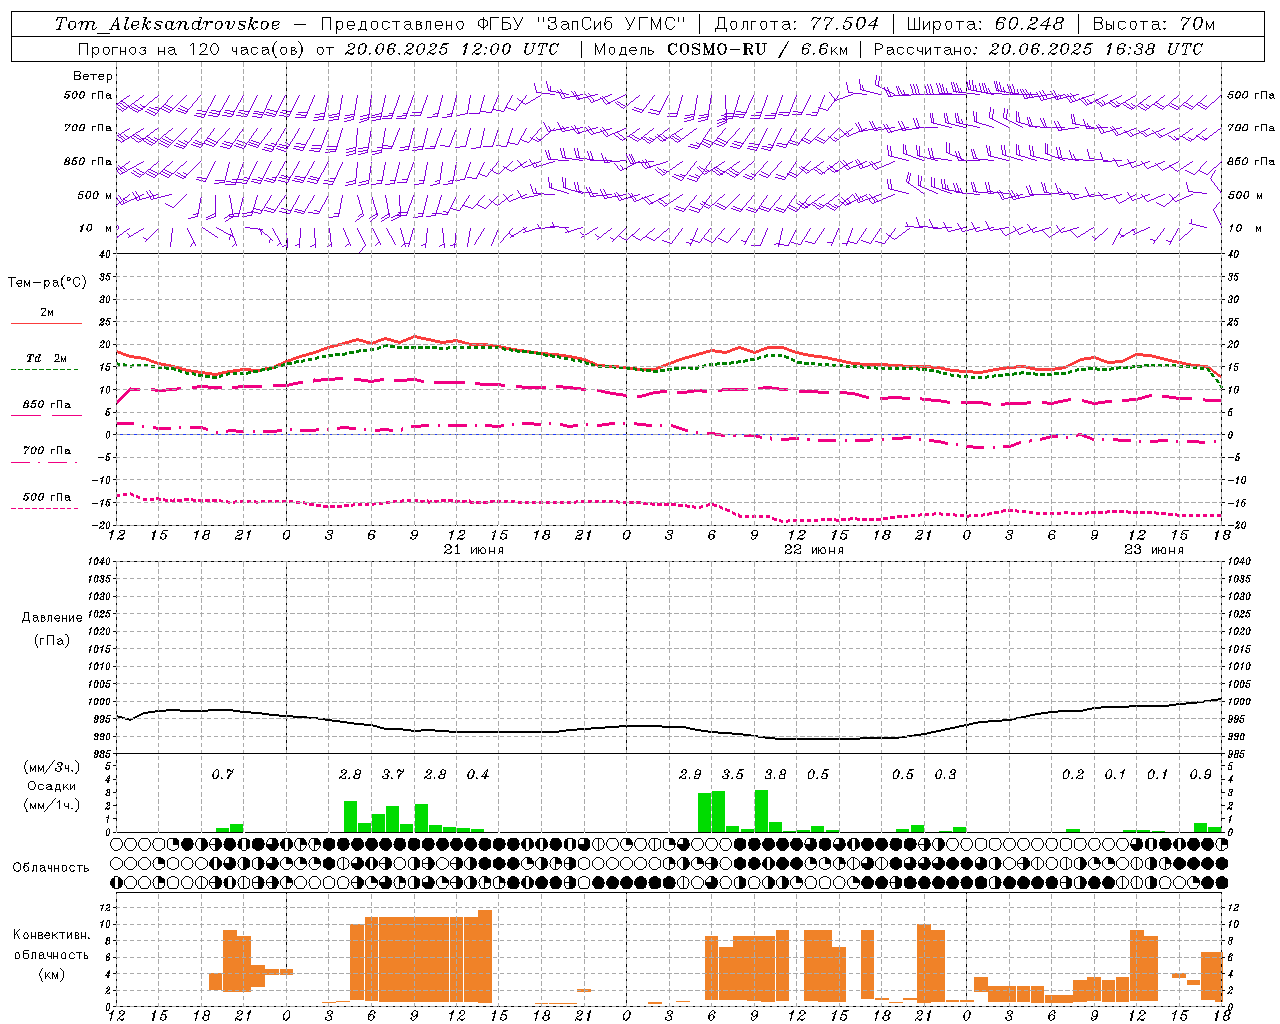Viewport: 1280px width, 1024px height.
Task: Click the 0.4 precipitation total value
Action: pos(478,774)
